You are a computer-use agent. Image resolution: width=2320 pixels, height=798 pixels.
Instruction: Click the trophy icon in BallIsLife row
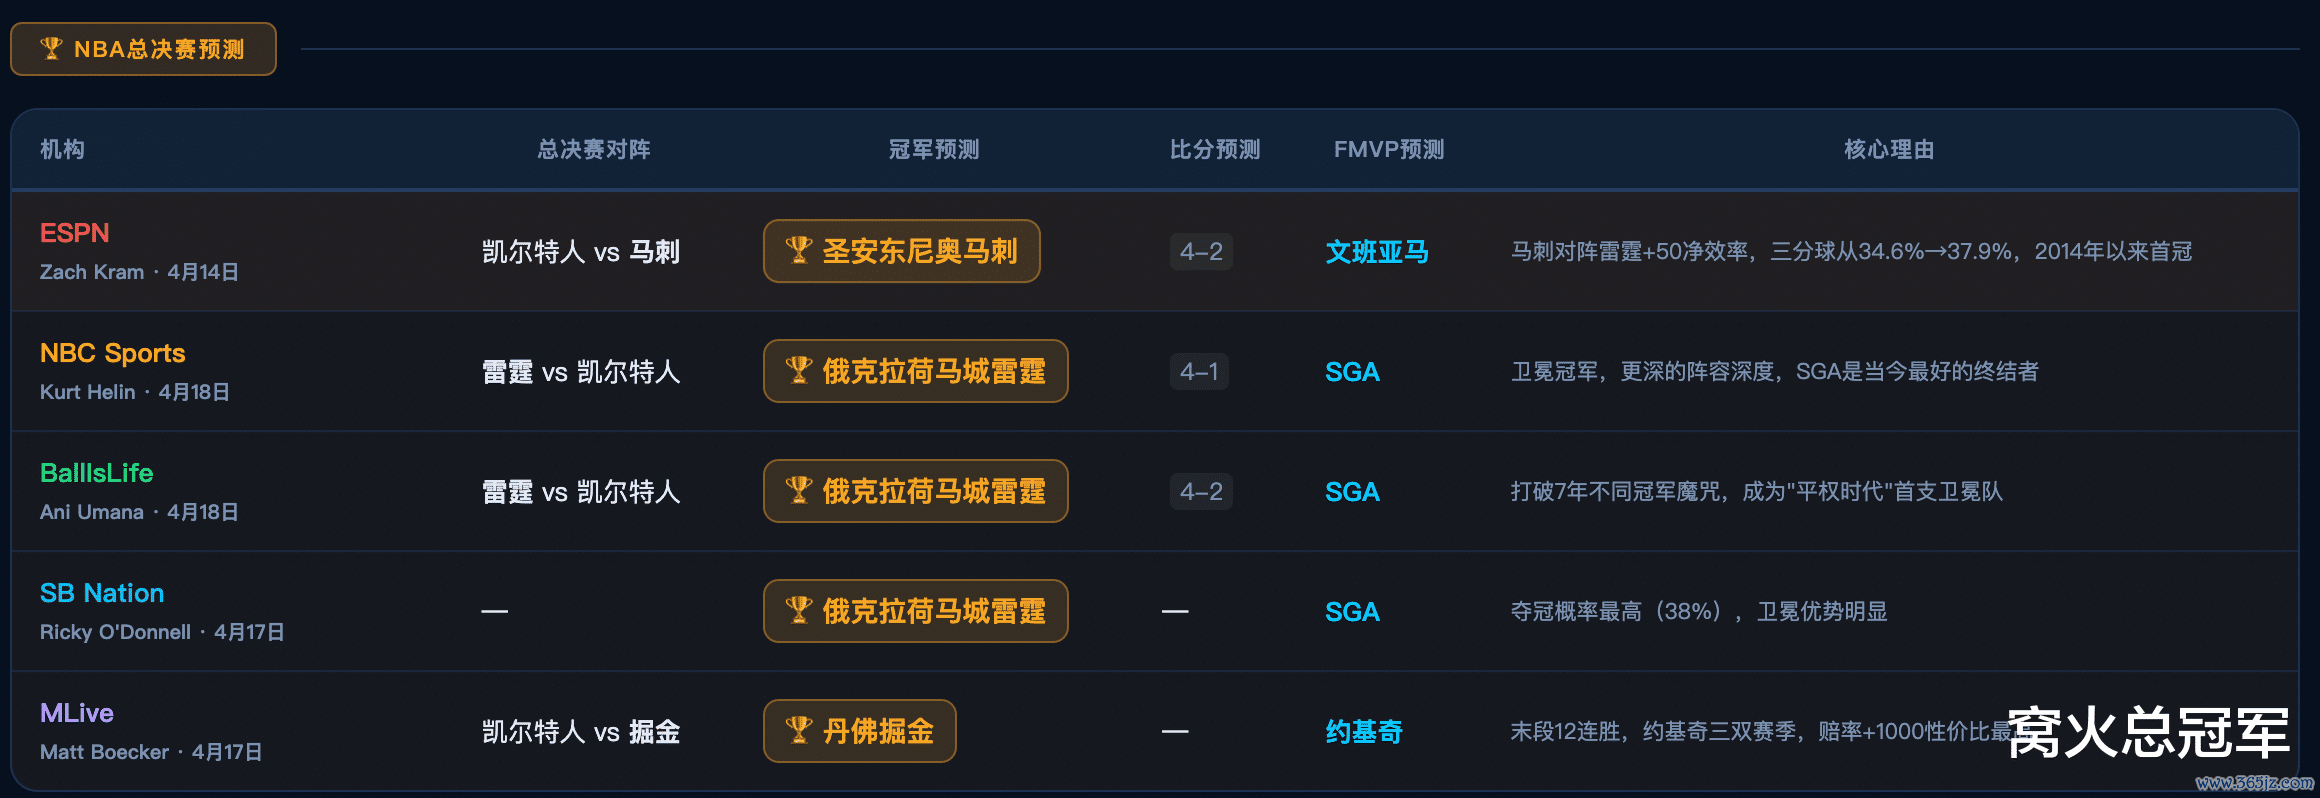tap(798, 491)
